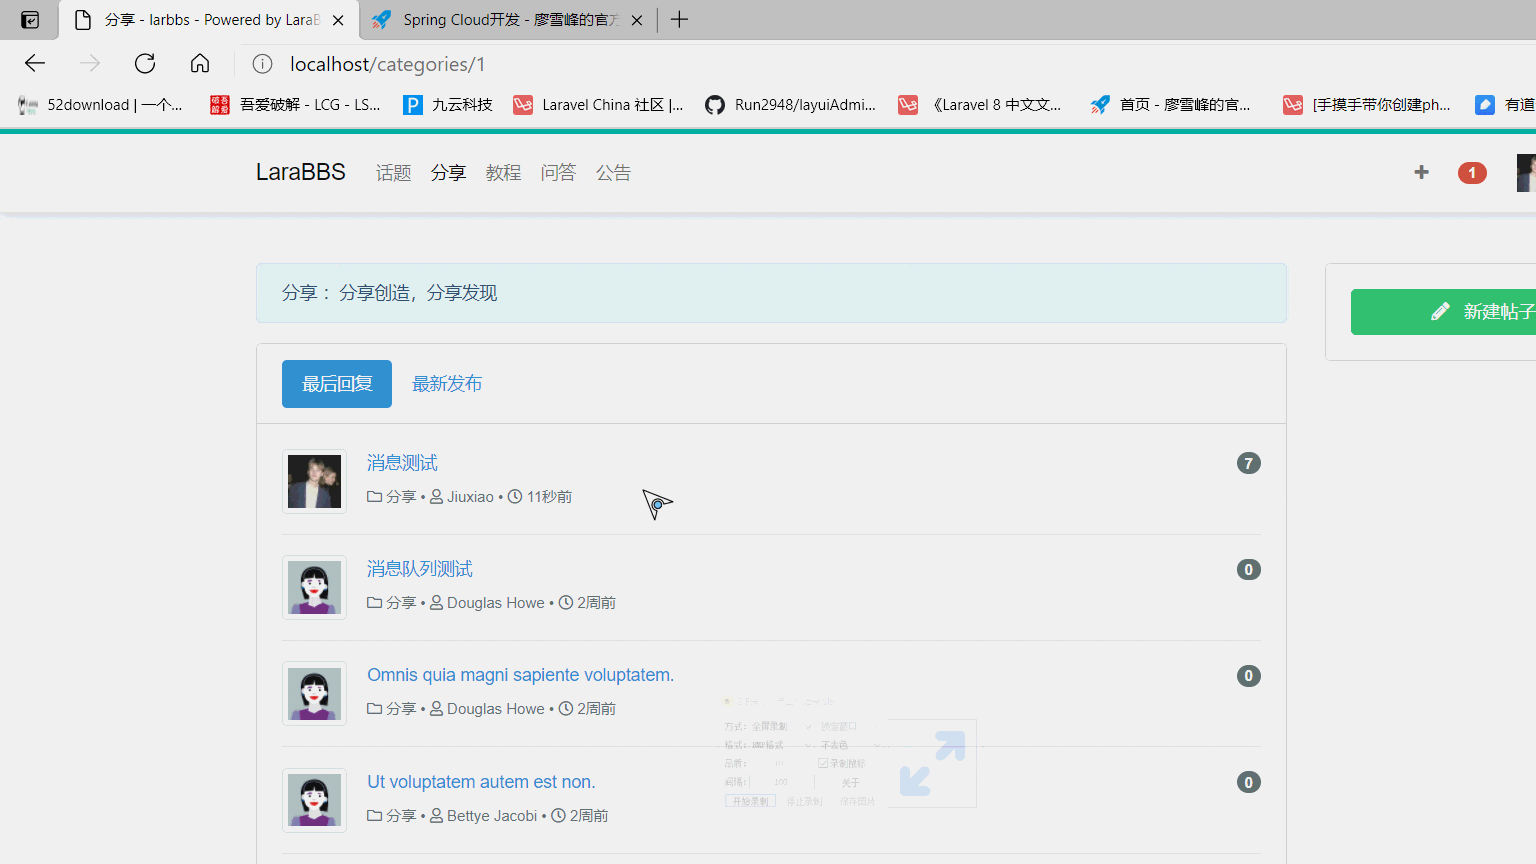Open the 问答 category in navbar

[x=558, y=173]
